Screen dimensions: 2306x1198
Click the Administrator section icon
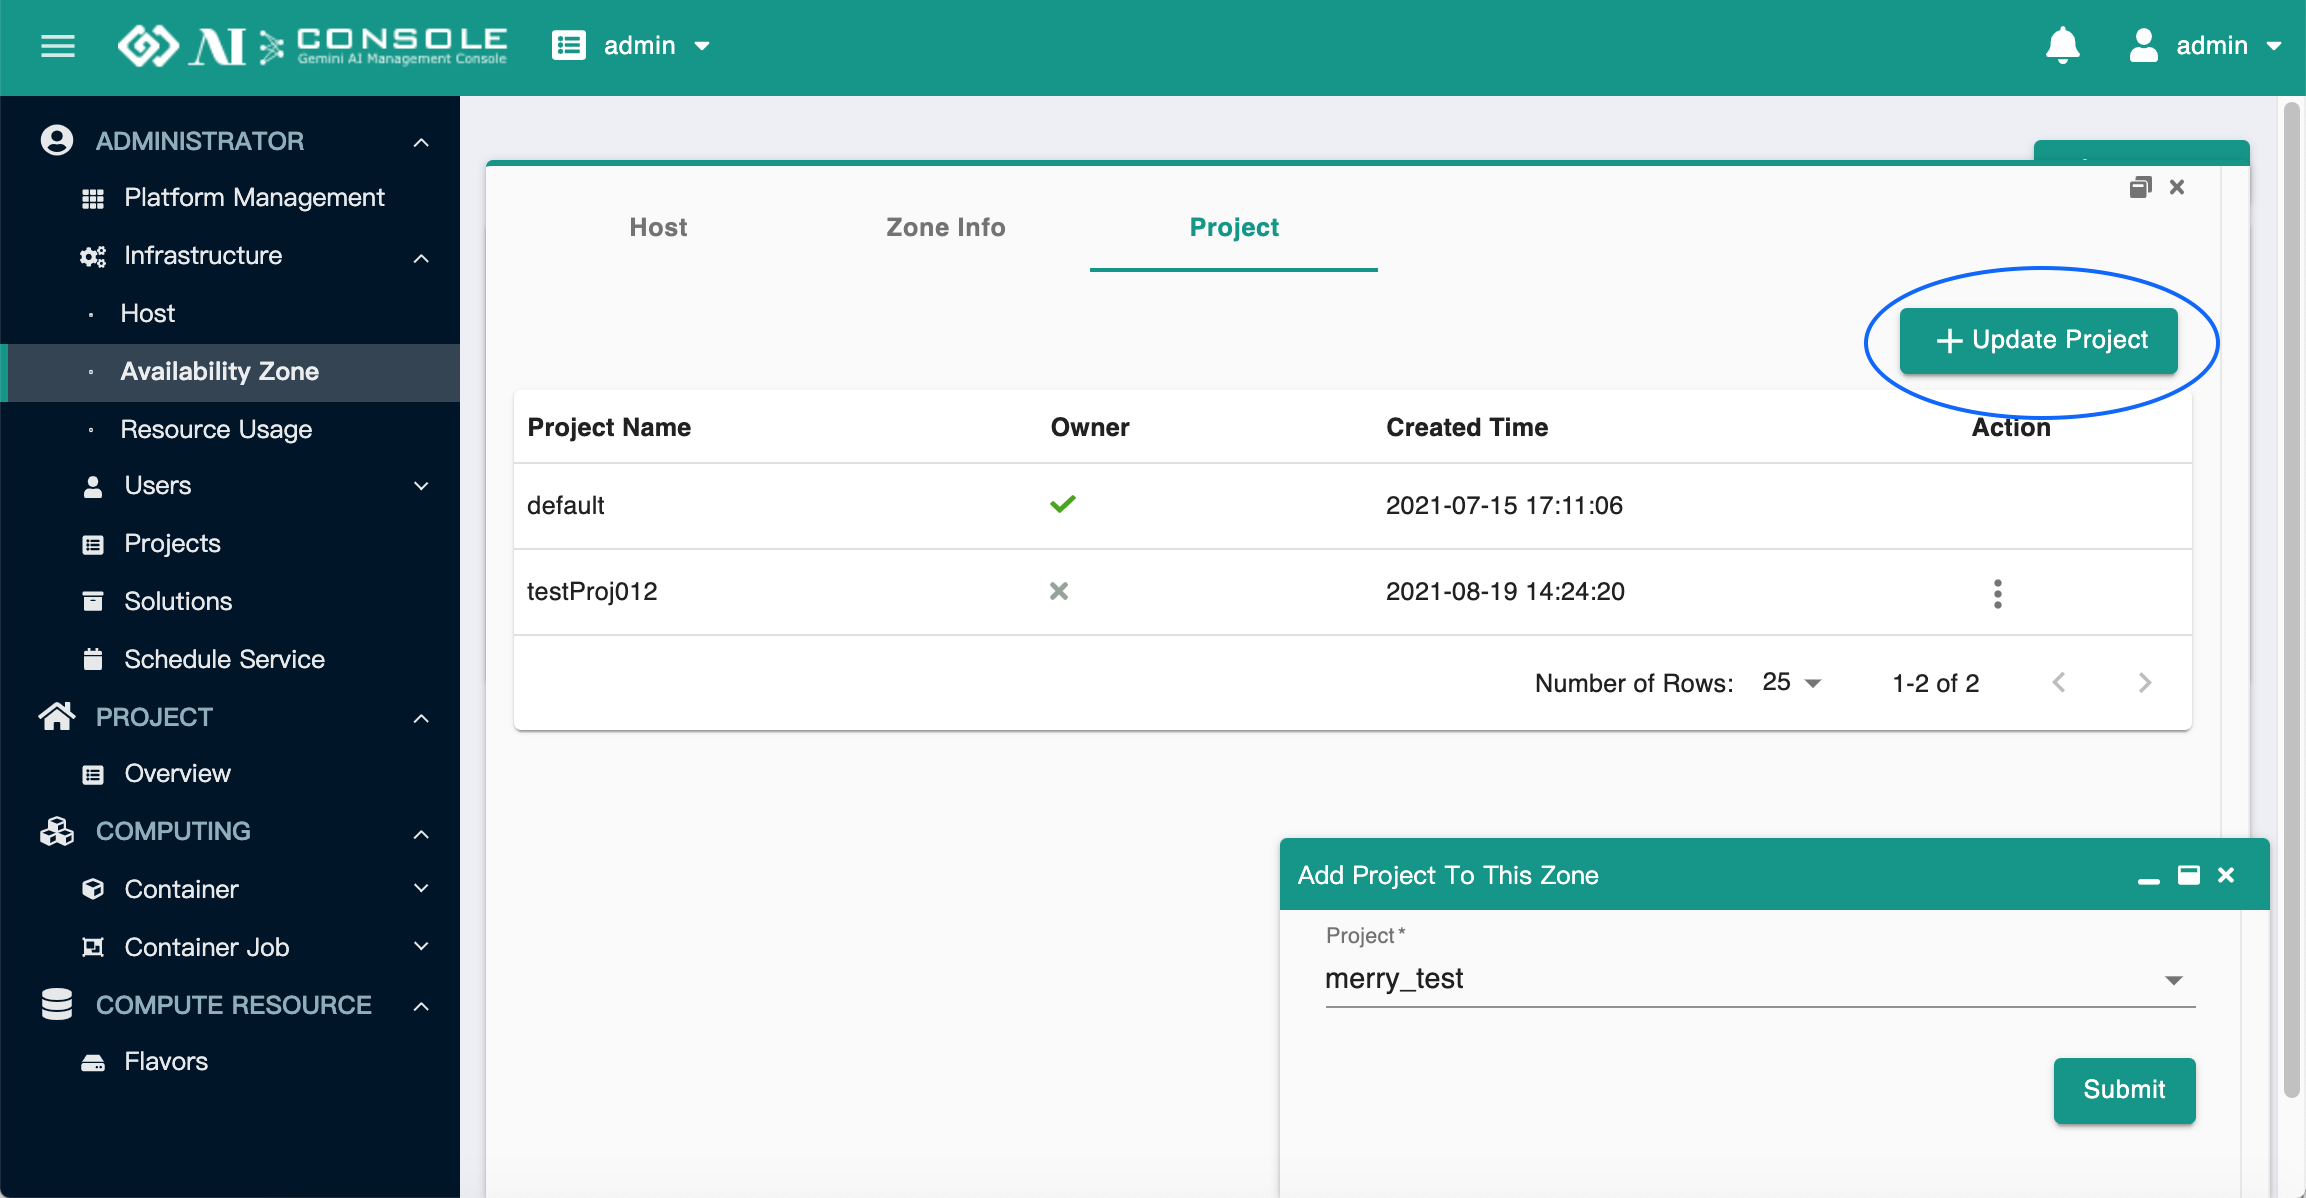pyautogui.click(x=57, y=140)
